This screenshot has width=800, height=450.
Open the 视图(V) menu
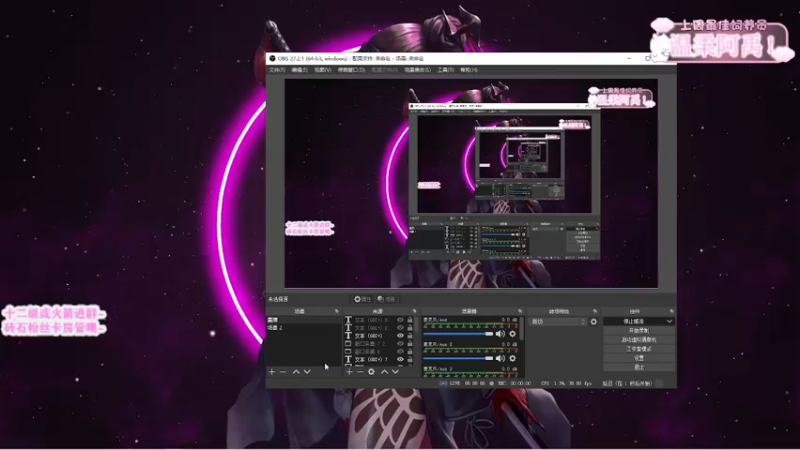click(x=322, y=70)
